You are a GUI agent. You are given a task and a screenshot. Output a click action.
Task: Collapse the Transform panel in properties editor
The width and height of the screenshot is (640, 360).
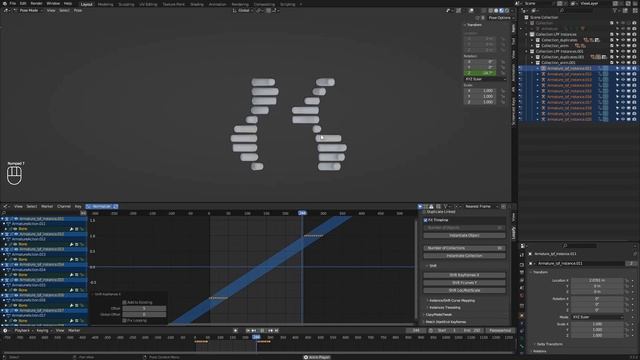pos(532,272)
